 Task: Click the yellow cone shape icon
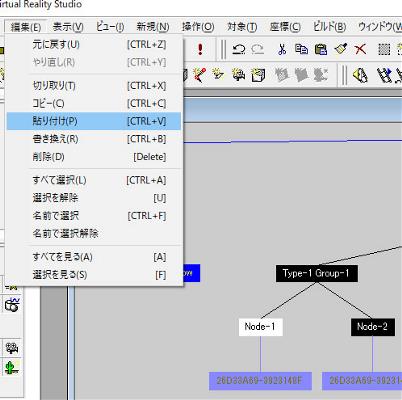tap(360, 75)
